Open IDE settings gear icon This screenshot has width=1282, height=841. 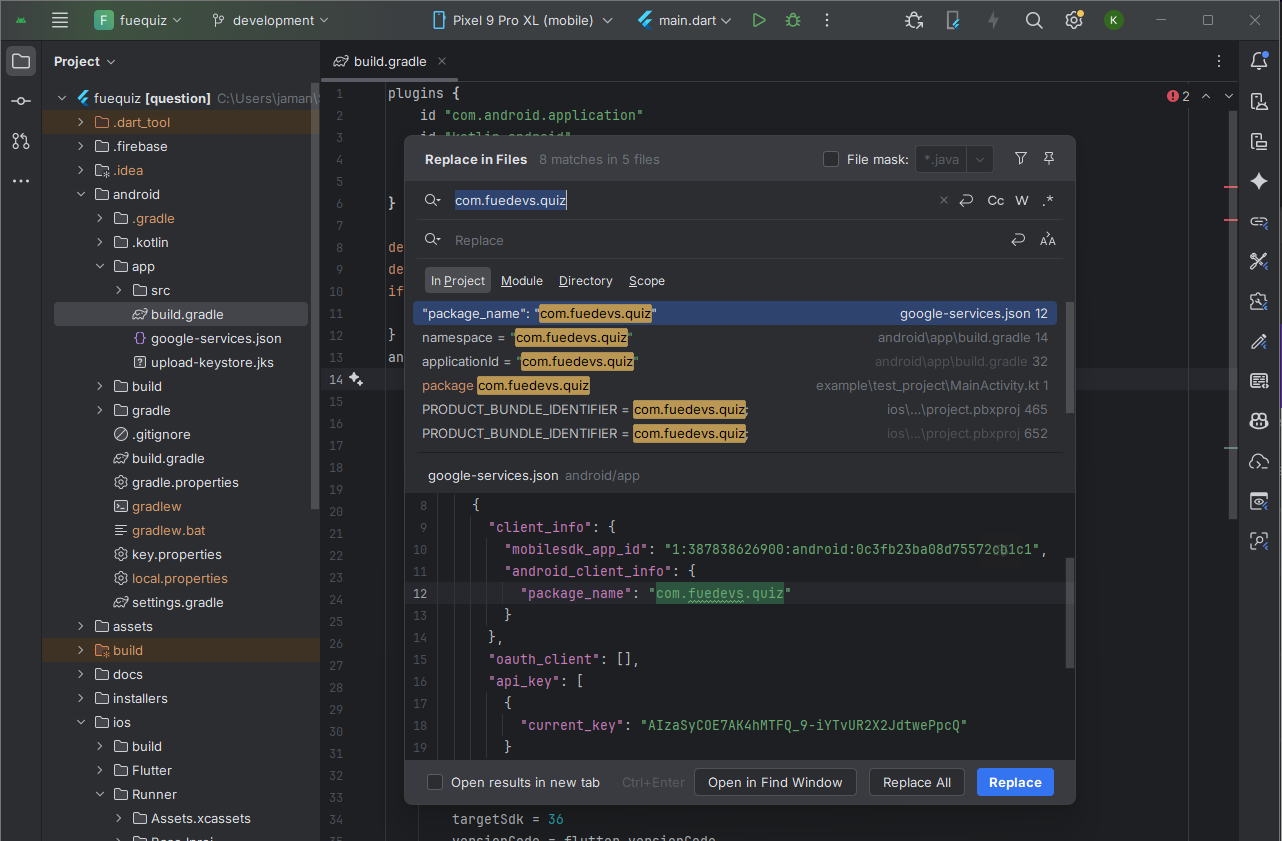click(1074, 20)
